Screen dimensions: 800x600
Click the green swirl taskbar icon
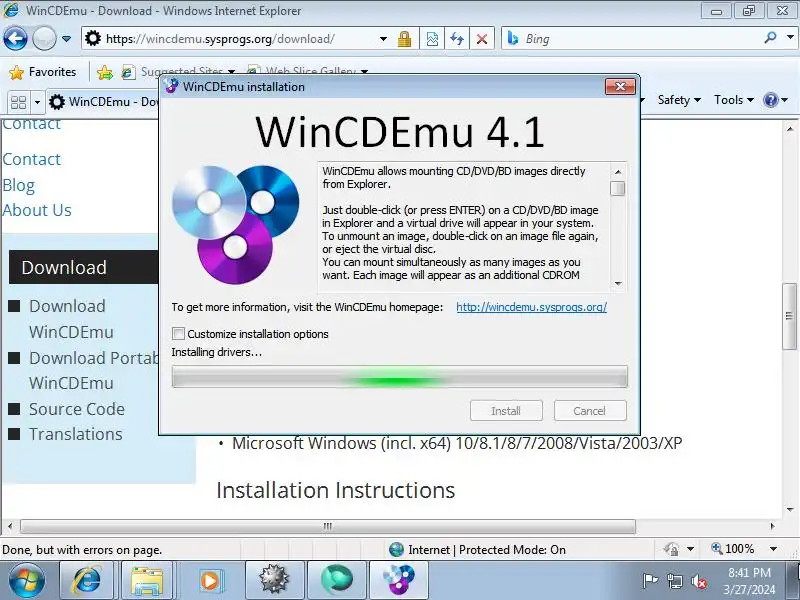click(x=337, y=581)
